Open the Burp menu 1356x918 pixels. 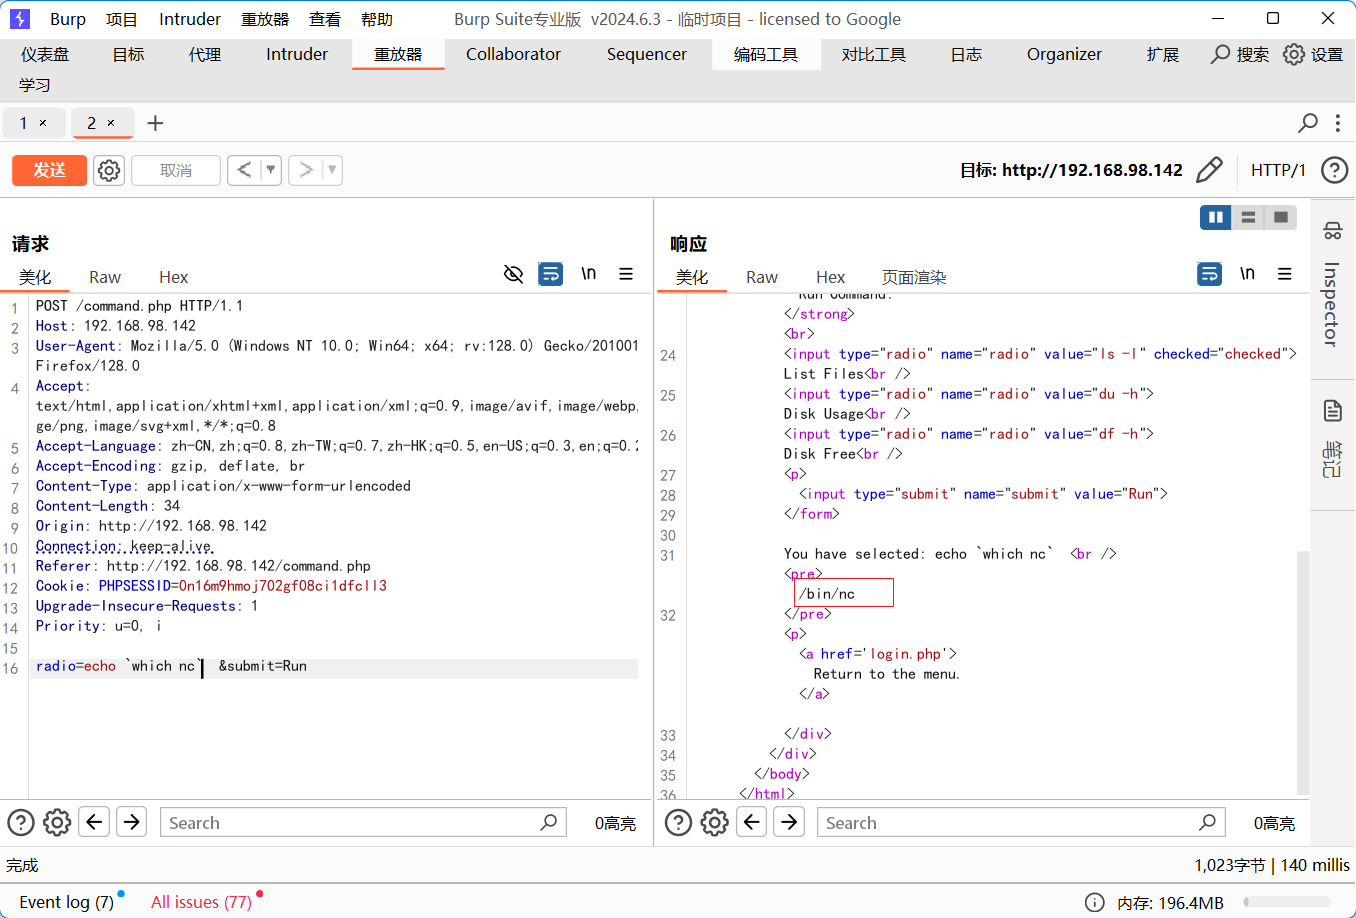[x=68, y=19]
